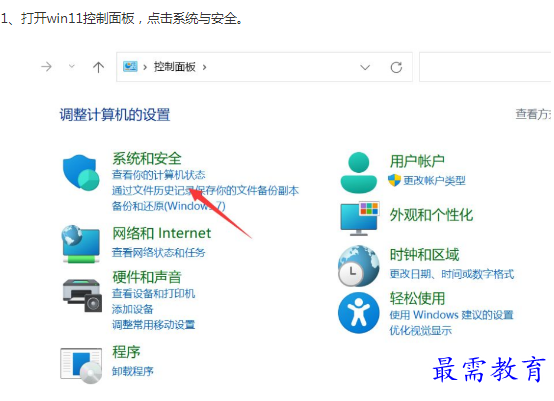Click the up one level arrow
Viewport: 554px width, 401px height.
tap(98, 67)
